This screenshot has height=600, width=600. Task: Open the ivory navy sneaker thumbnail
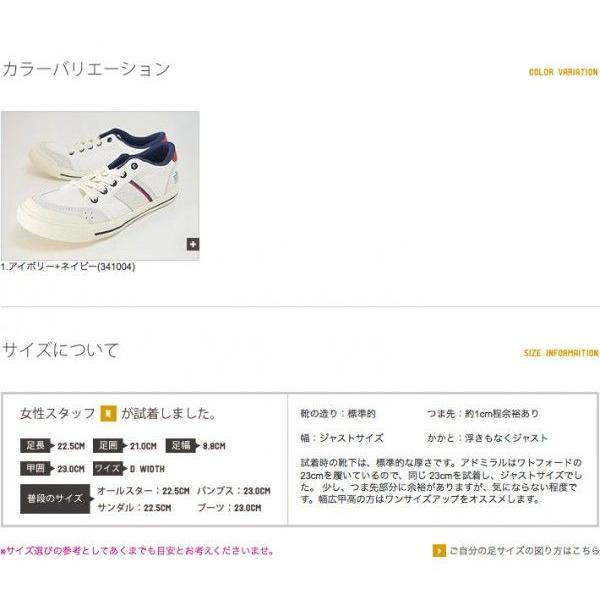(100, 186)
